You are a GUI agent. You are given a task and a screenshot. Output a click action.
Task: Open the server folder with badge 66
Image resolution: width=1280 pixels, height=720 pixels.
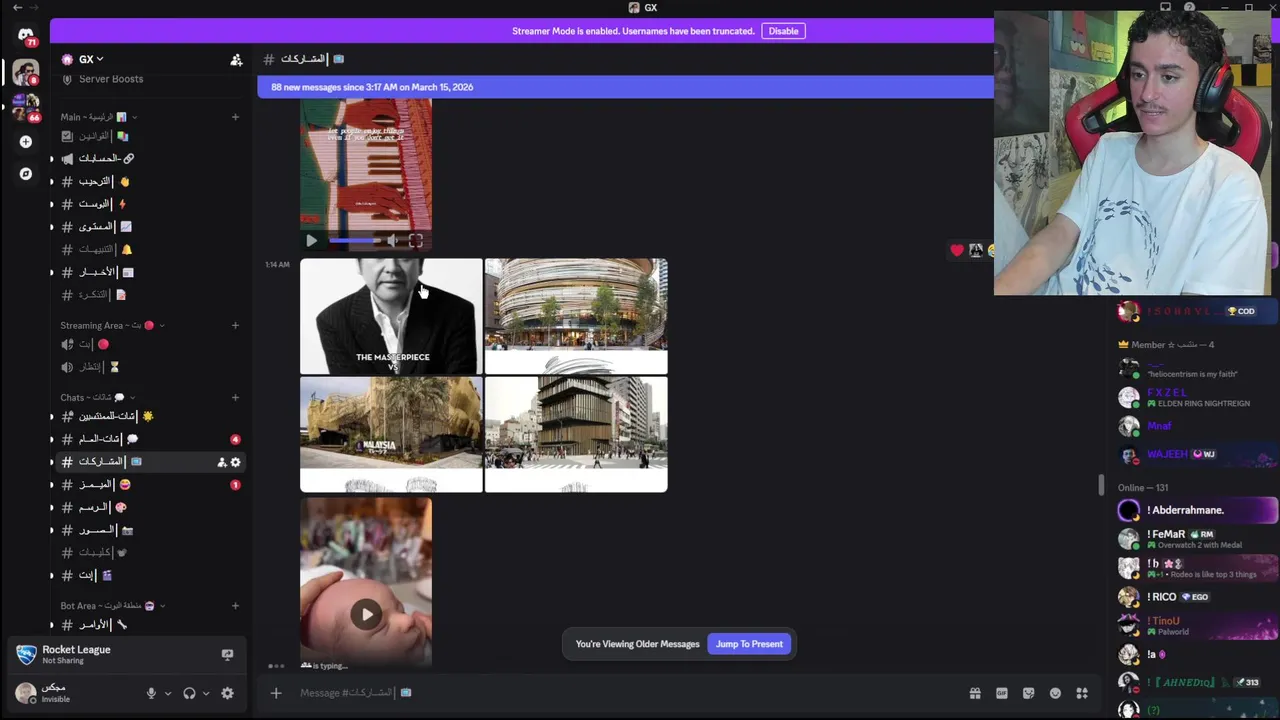click(25, 107)
